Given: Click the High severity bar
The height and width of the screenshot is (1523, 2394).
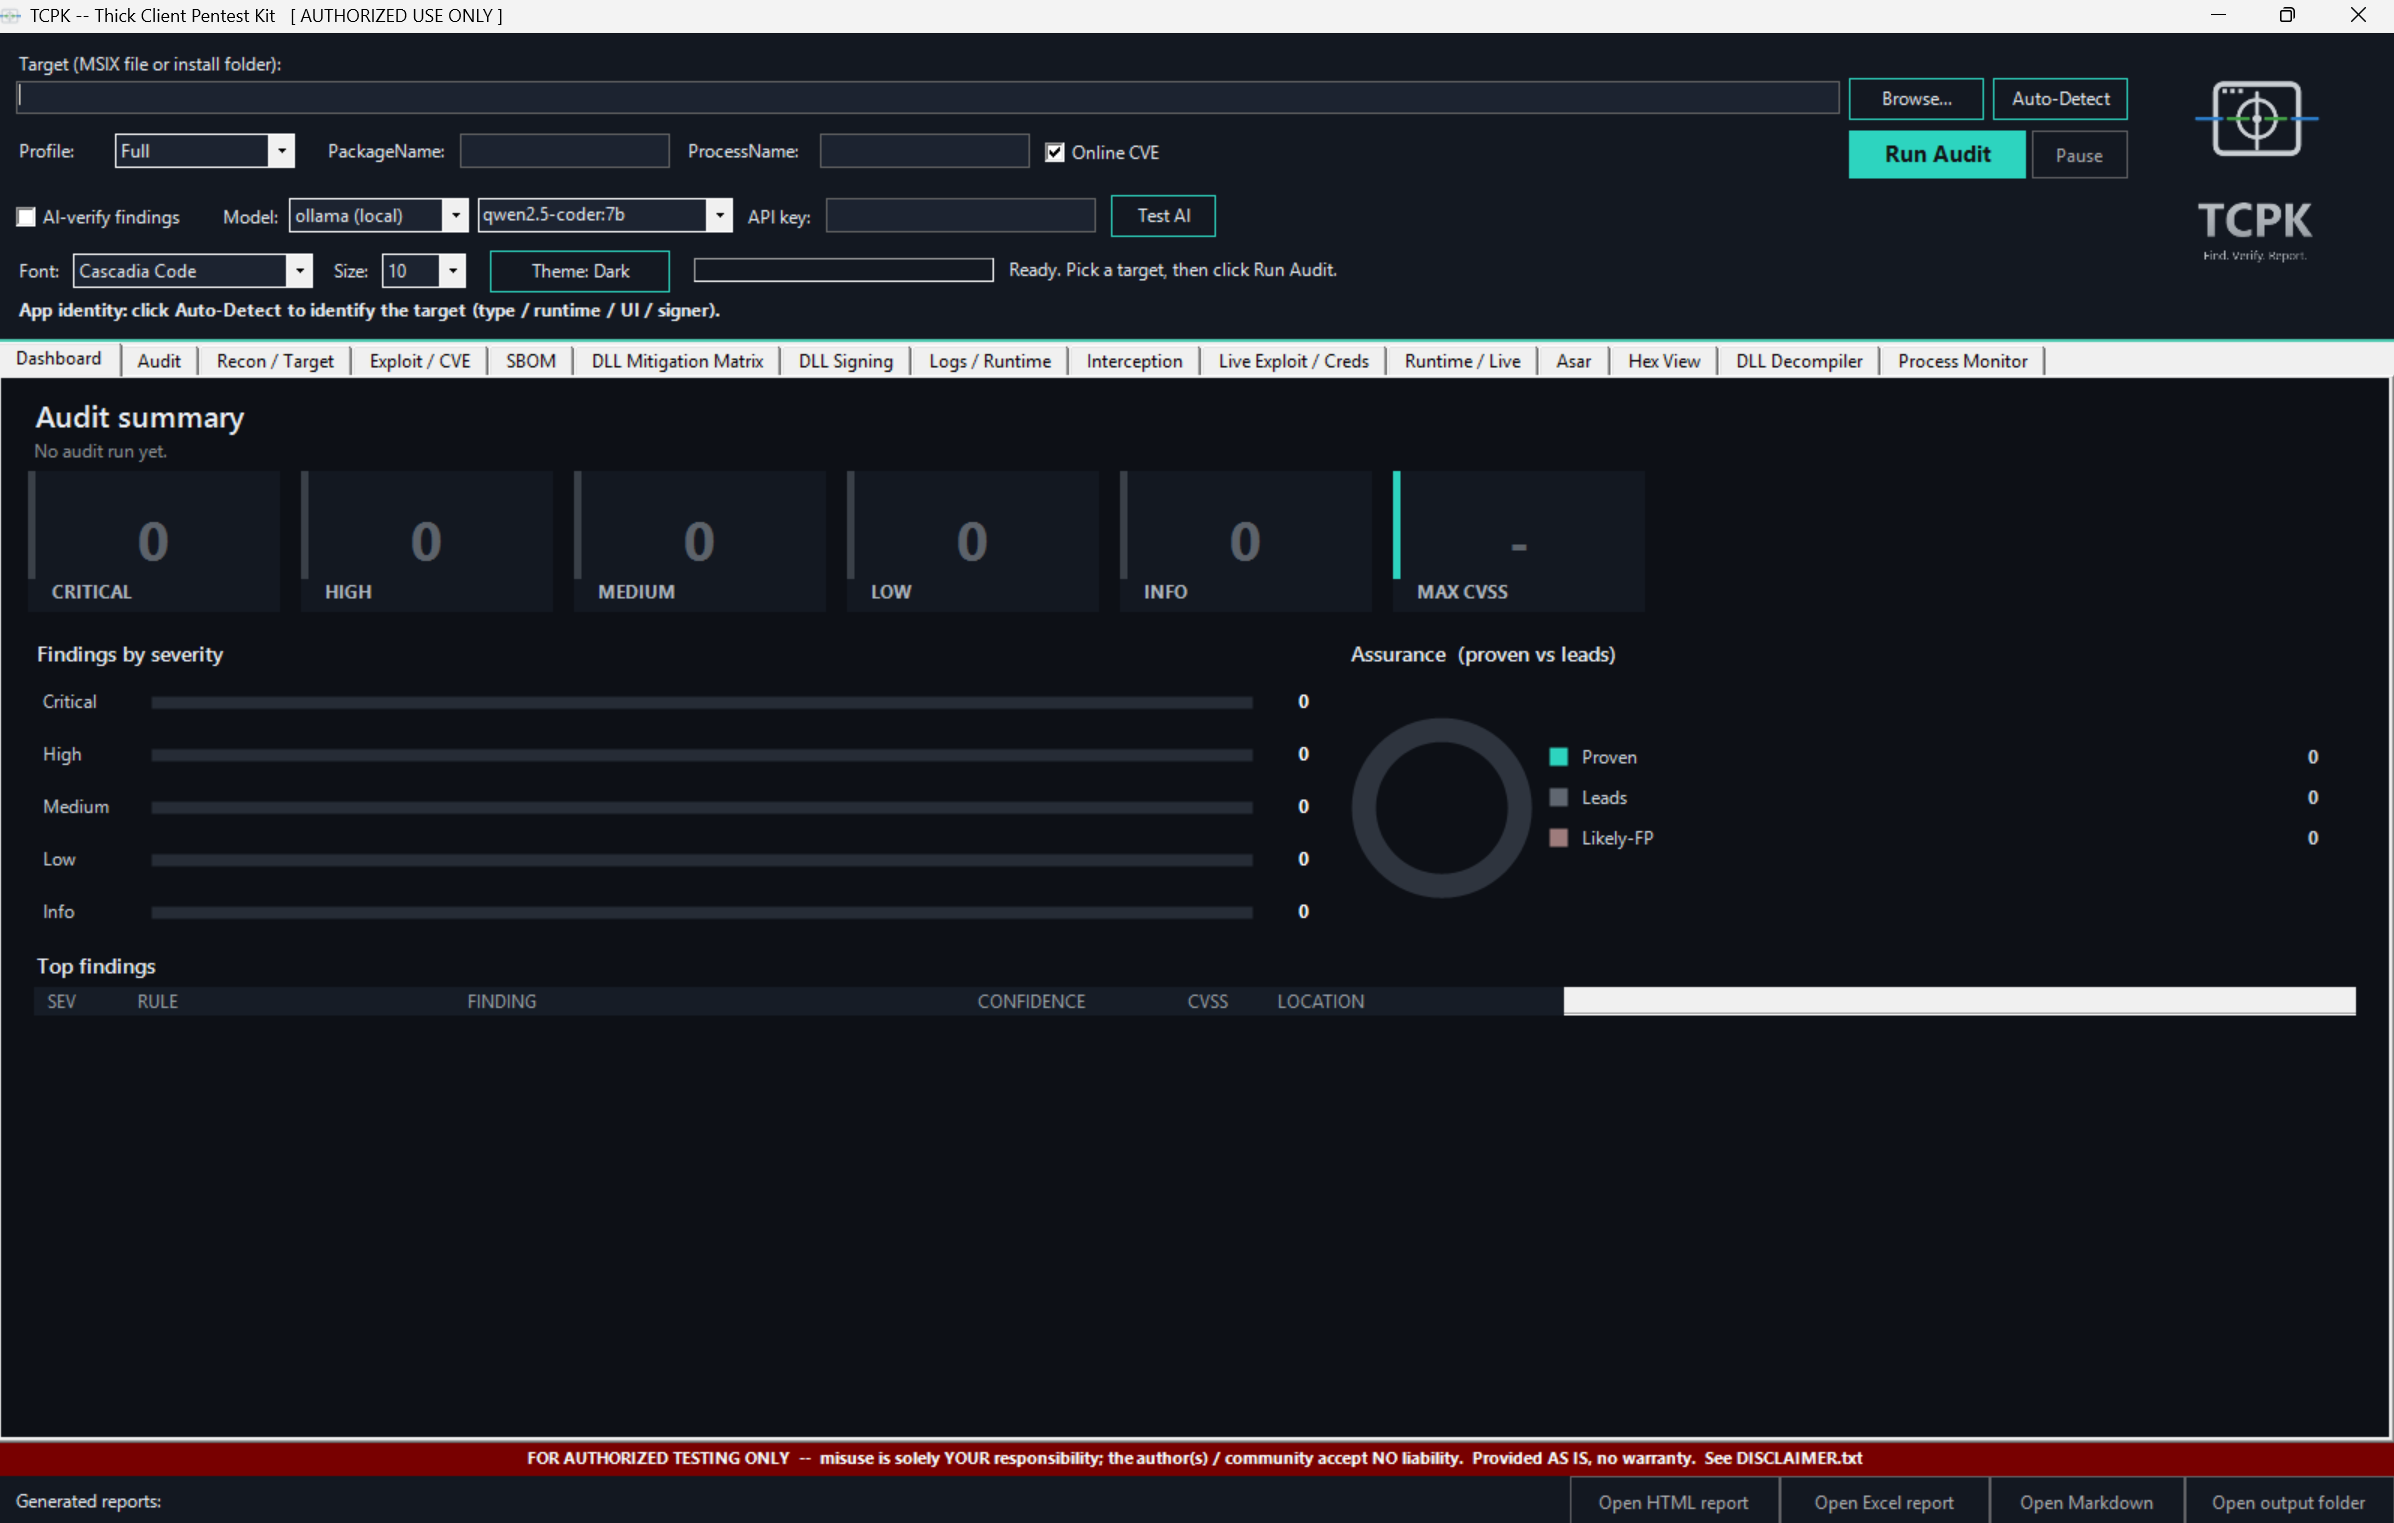Looking at the screenshot, I should [x=701, y=755].
